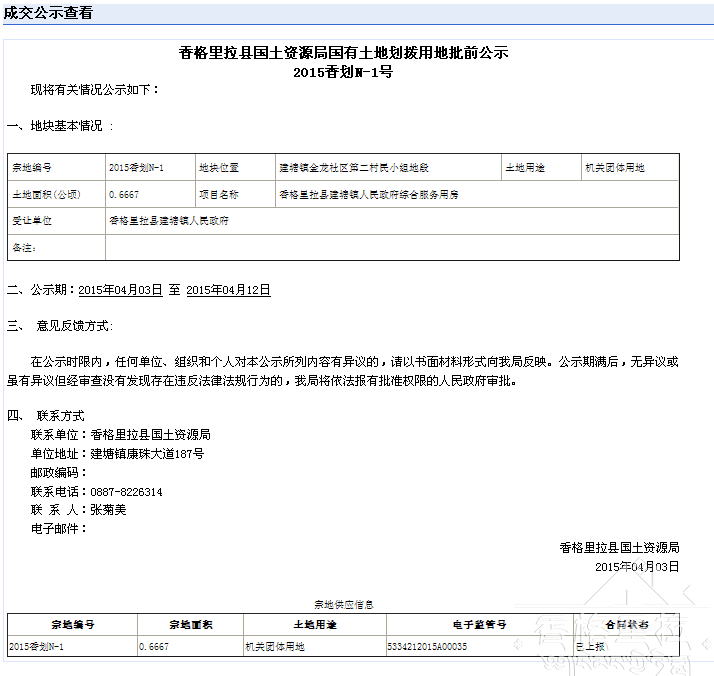The width and height of the screenshot is (714, 676).
Task: Click the 宗地编号 column header in bottom table
Action: 72,624
